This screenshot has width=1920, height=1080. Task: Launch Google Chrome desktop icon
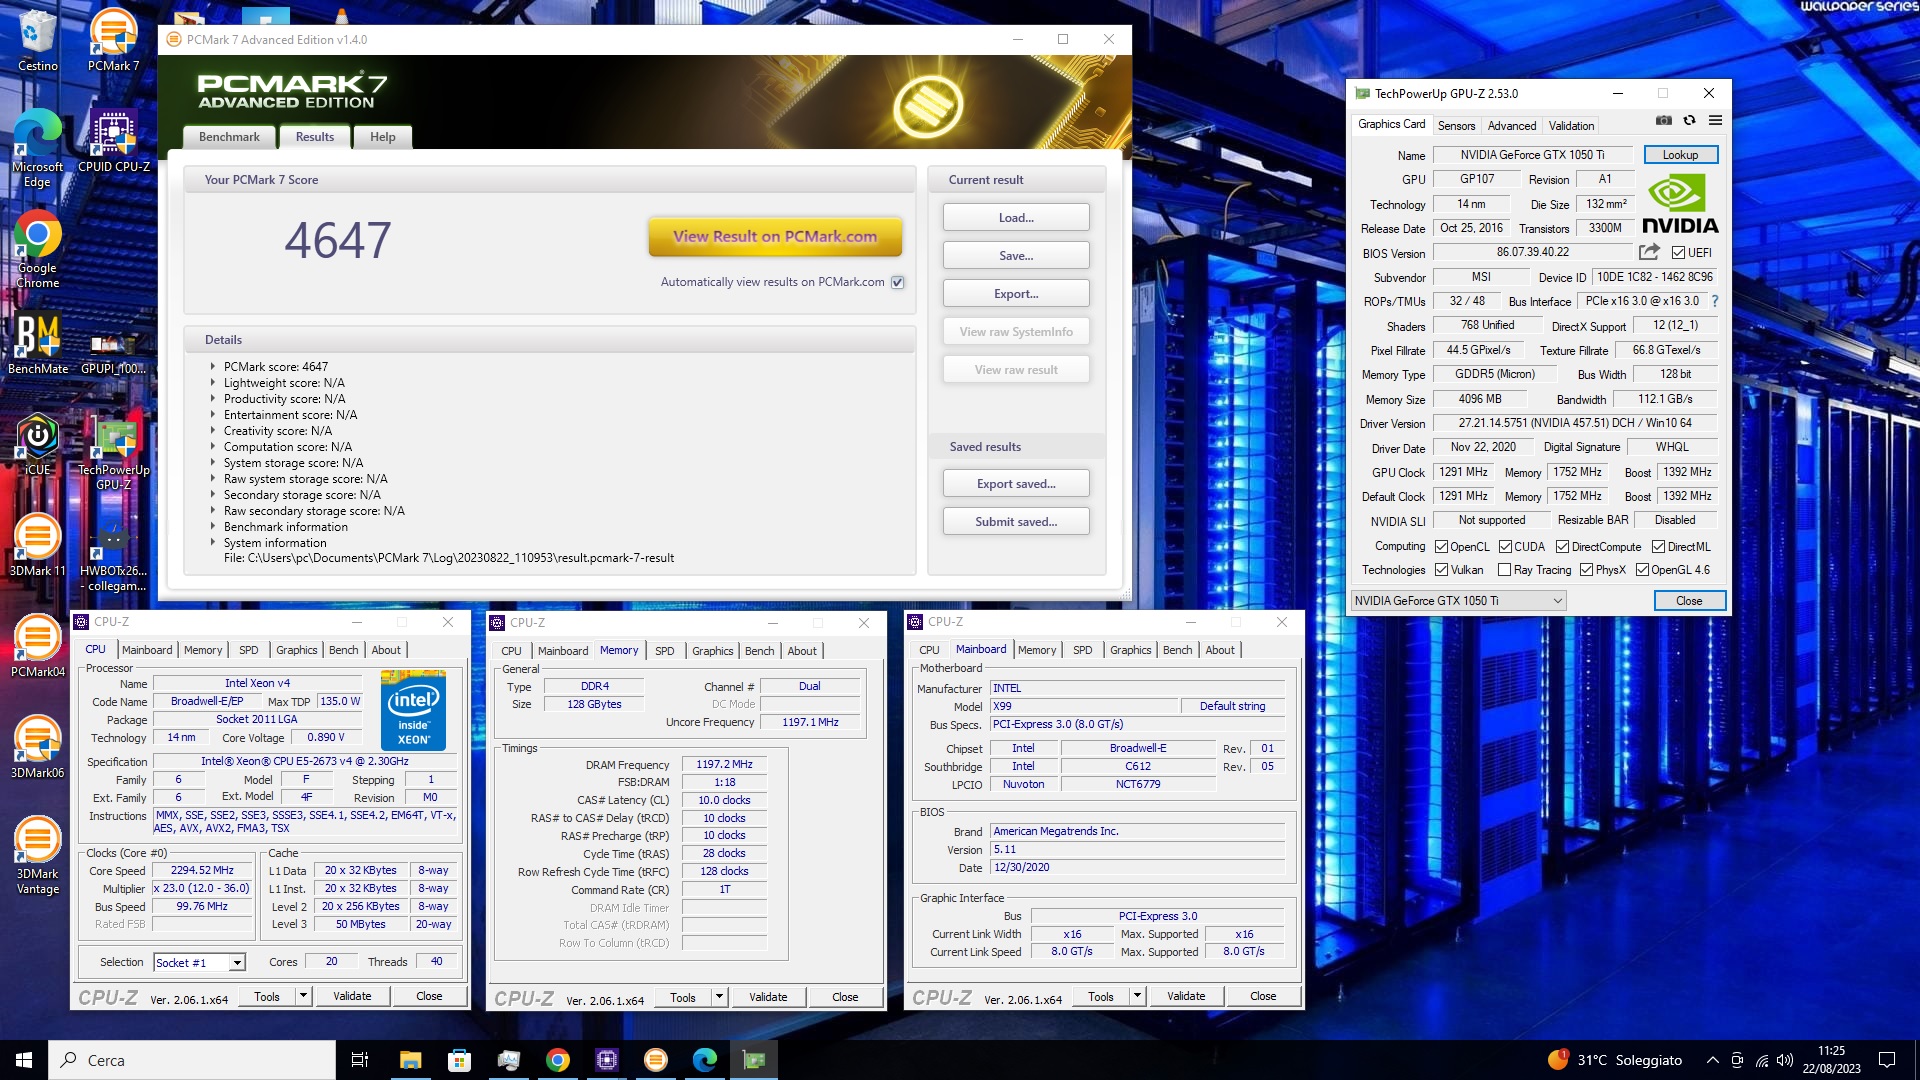tap(37, 249)
